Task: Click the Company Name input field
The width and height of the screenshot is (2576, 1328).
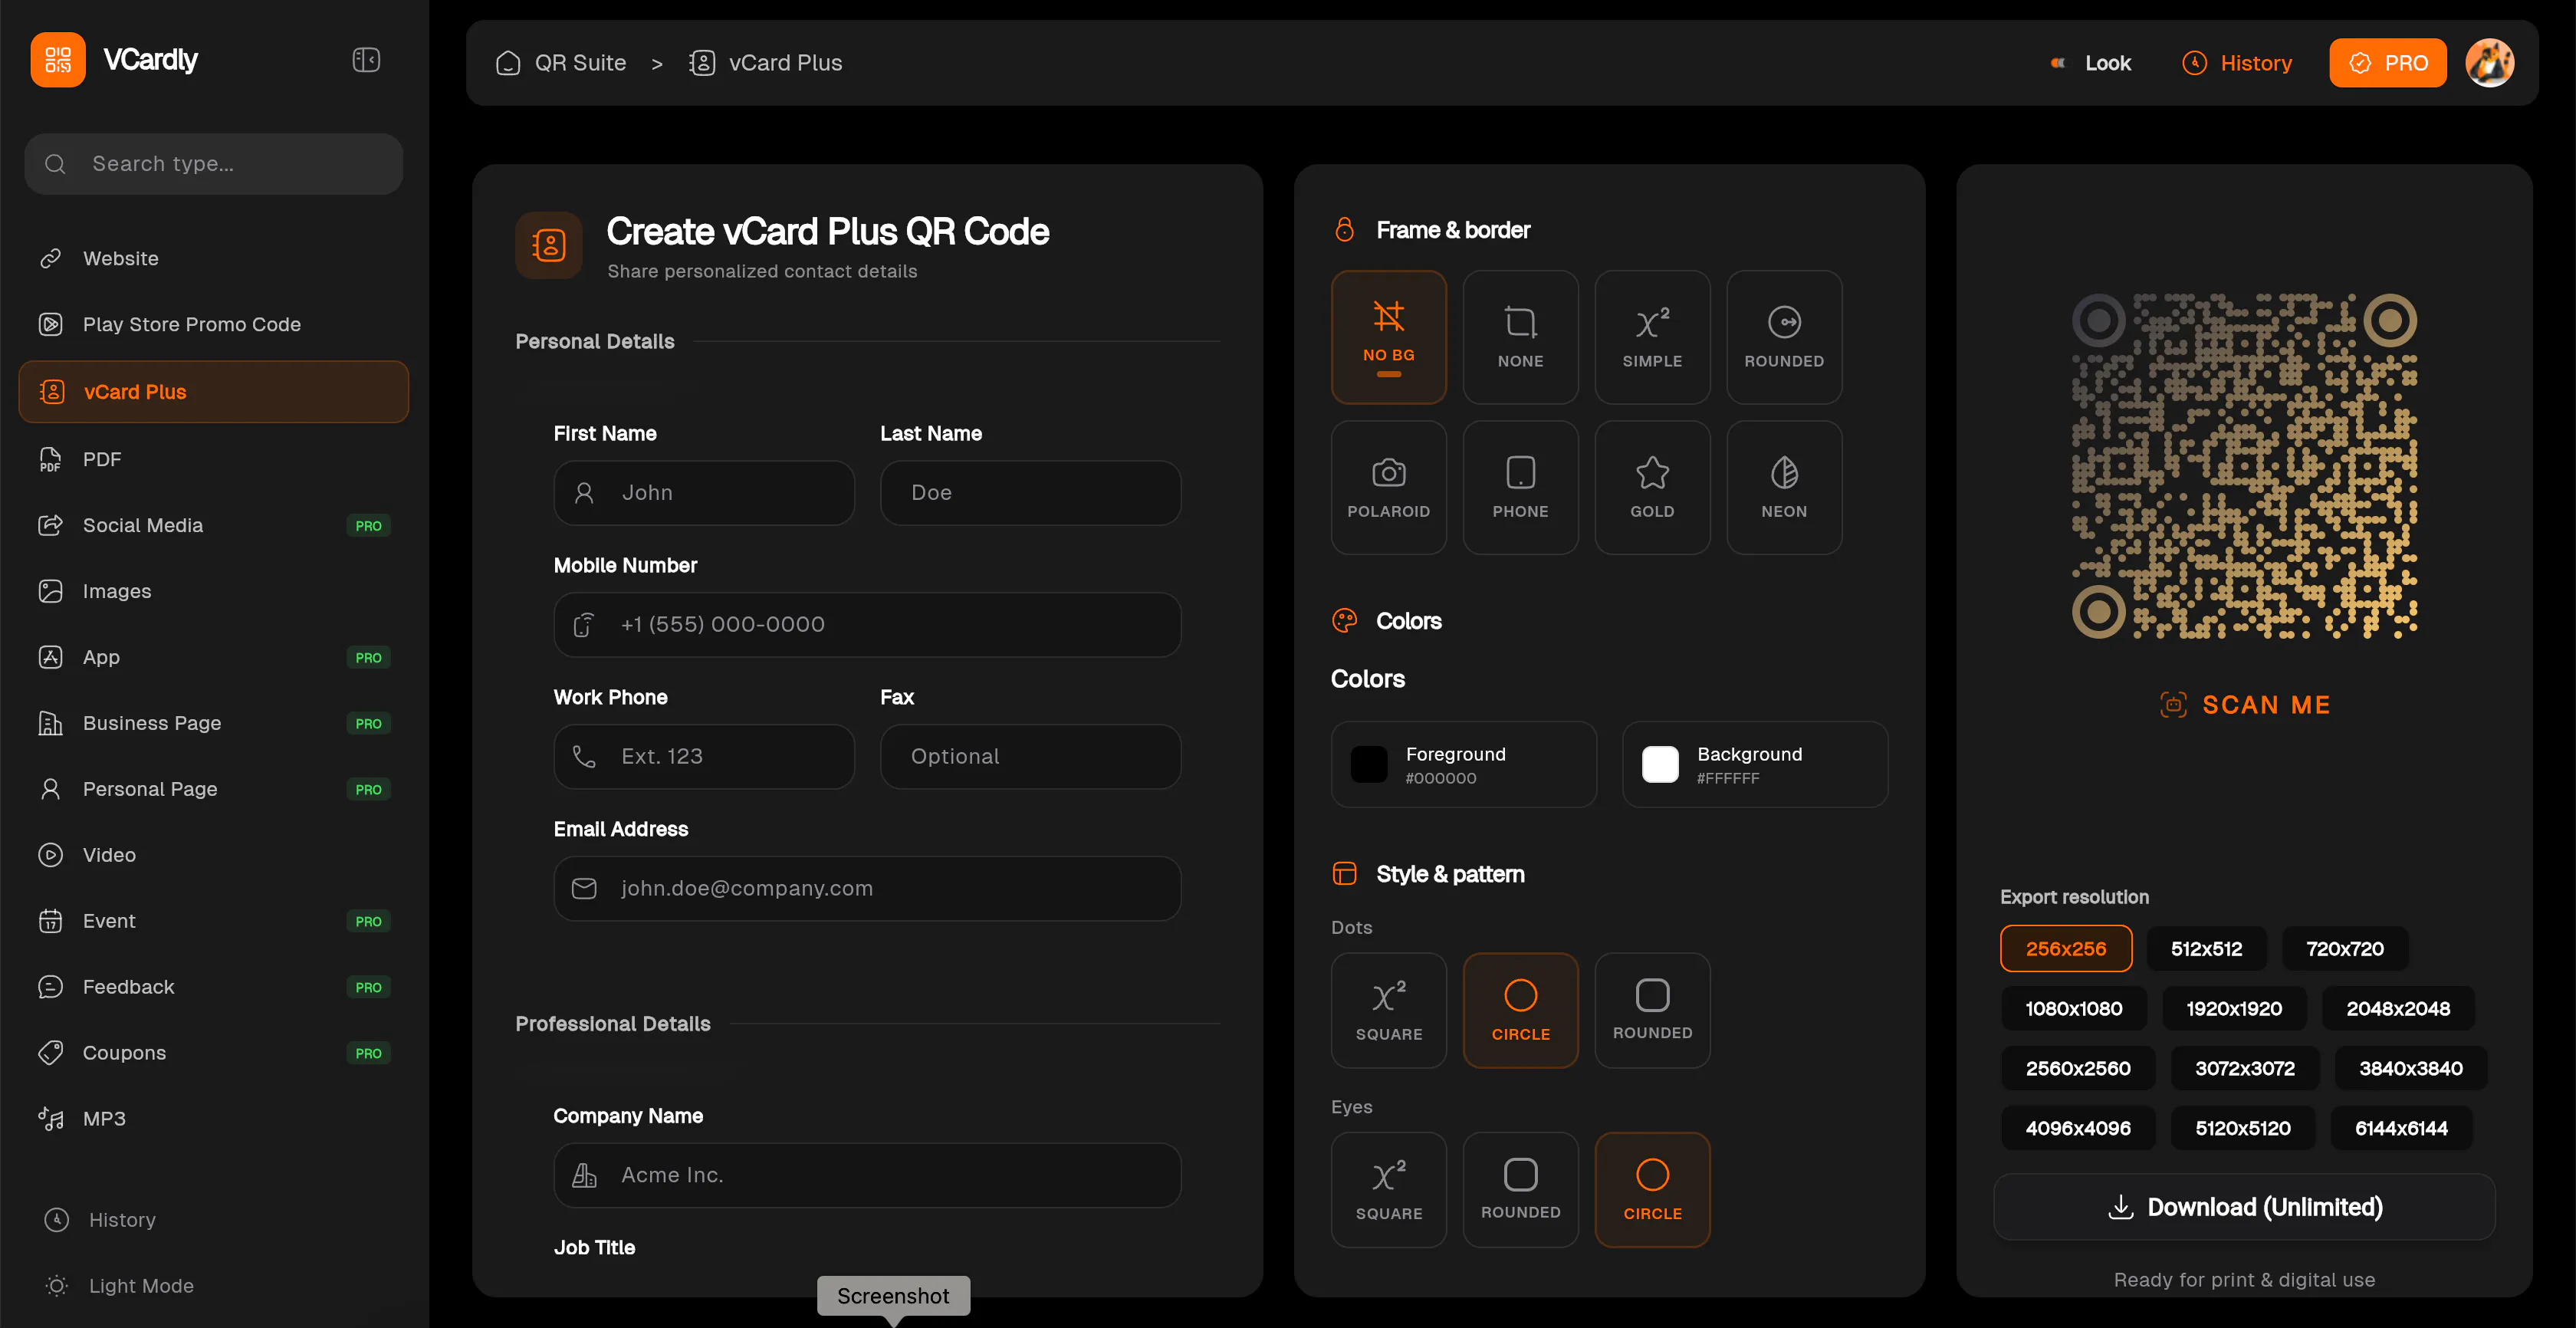Action: (x=867, y=1175)
